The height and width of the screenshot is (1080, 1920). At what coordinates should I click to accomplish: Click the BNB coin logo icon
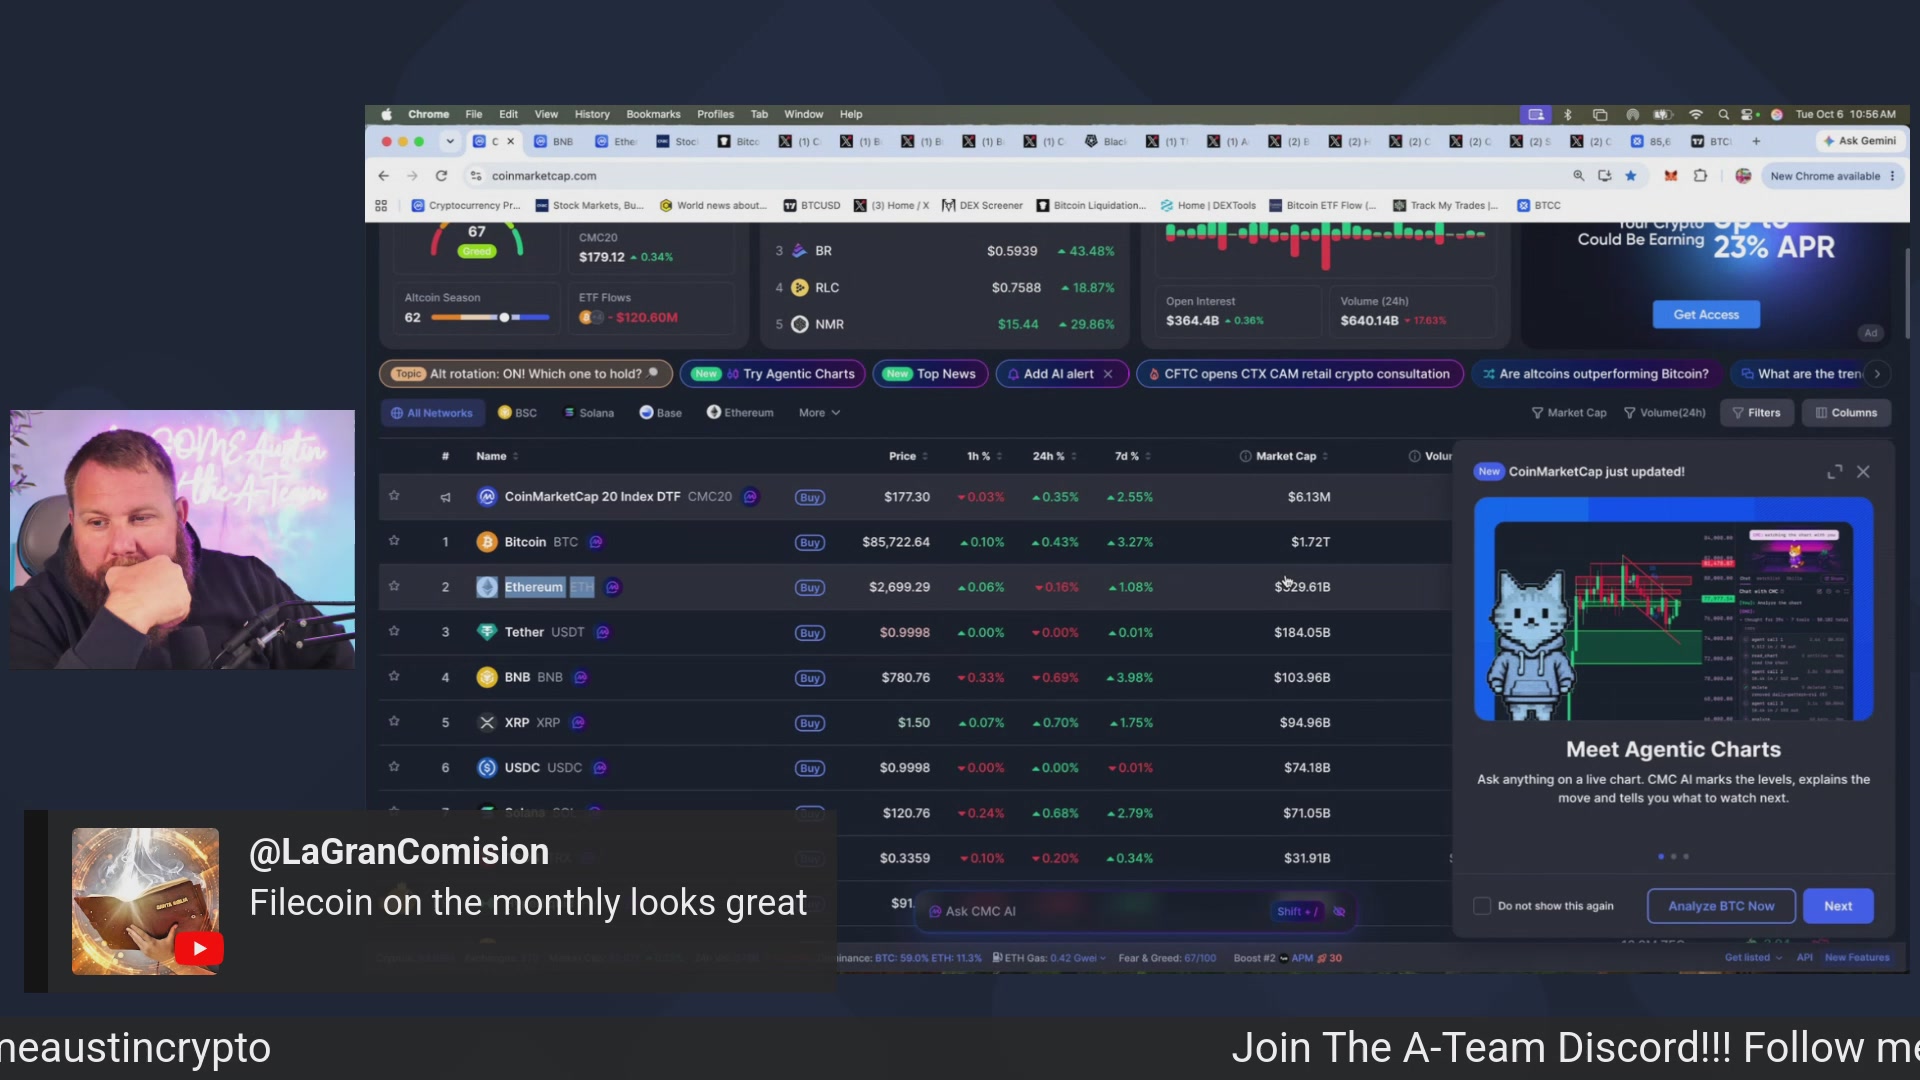(x=487, y=677)
